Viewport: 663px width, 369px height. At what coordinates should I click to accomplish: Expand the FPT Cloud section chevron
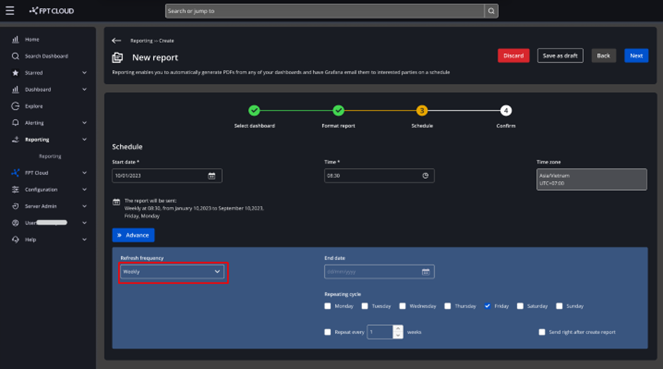tap(85, 173)
